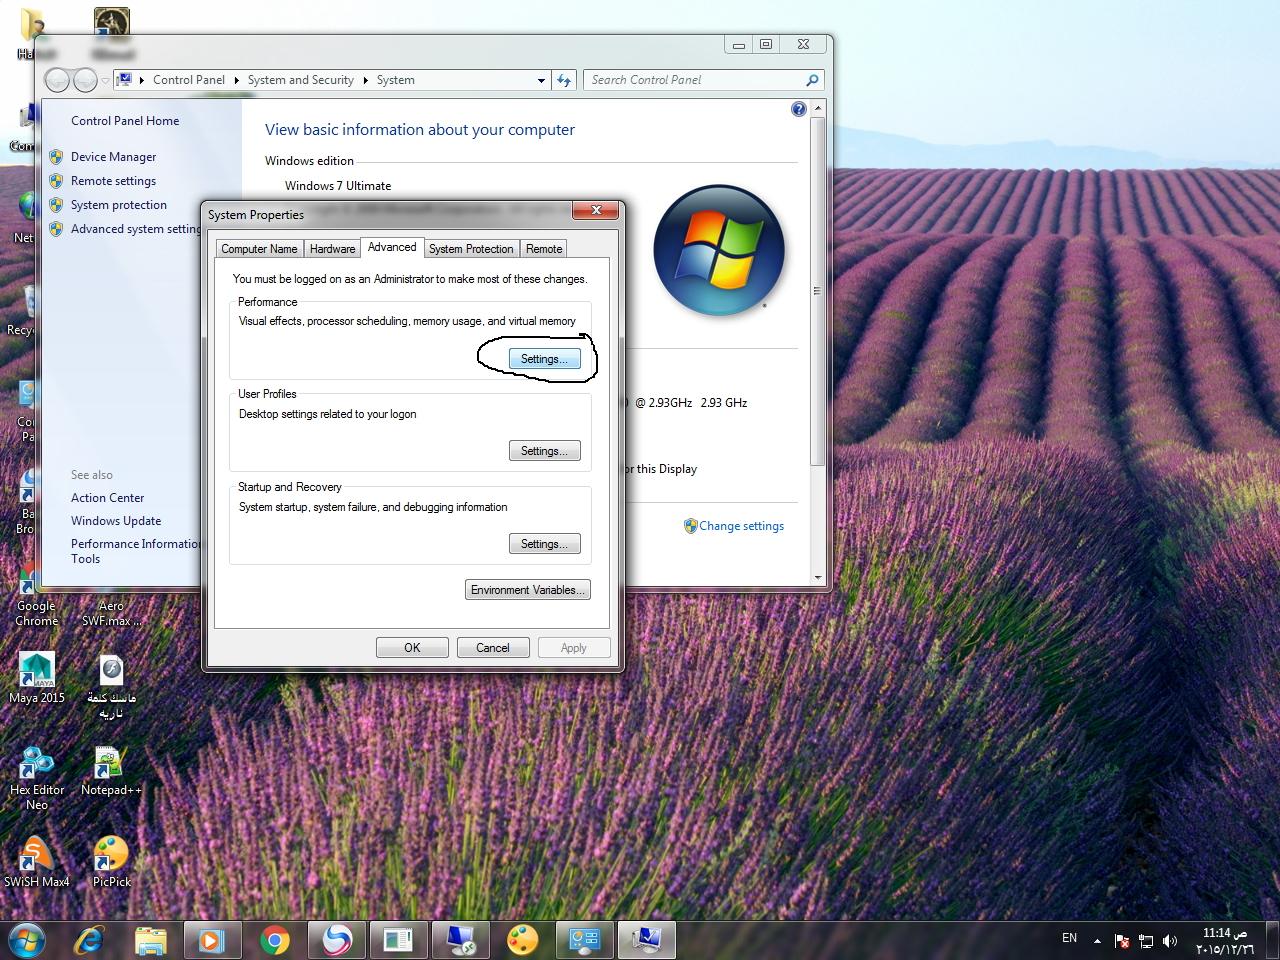Open Environment Variables dialog
This screenshot has width=1280, height=960.
point(527,590)
